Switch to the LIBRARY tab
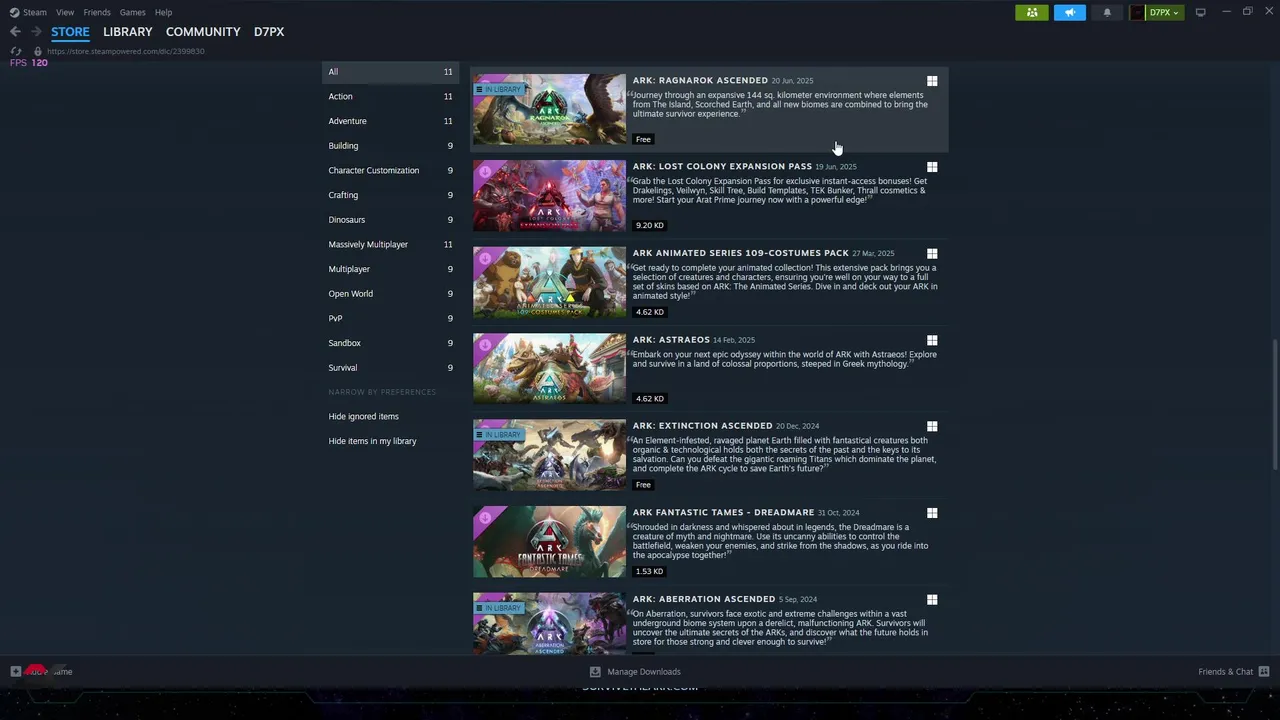Image resolution: width=1280 pixels, height=720 pixels. pos(128,32)
